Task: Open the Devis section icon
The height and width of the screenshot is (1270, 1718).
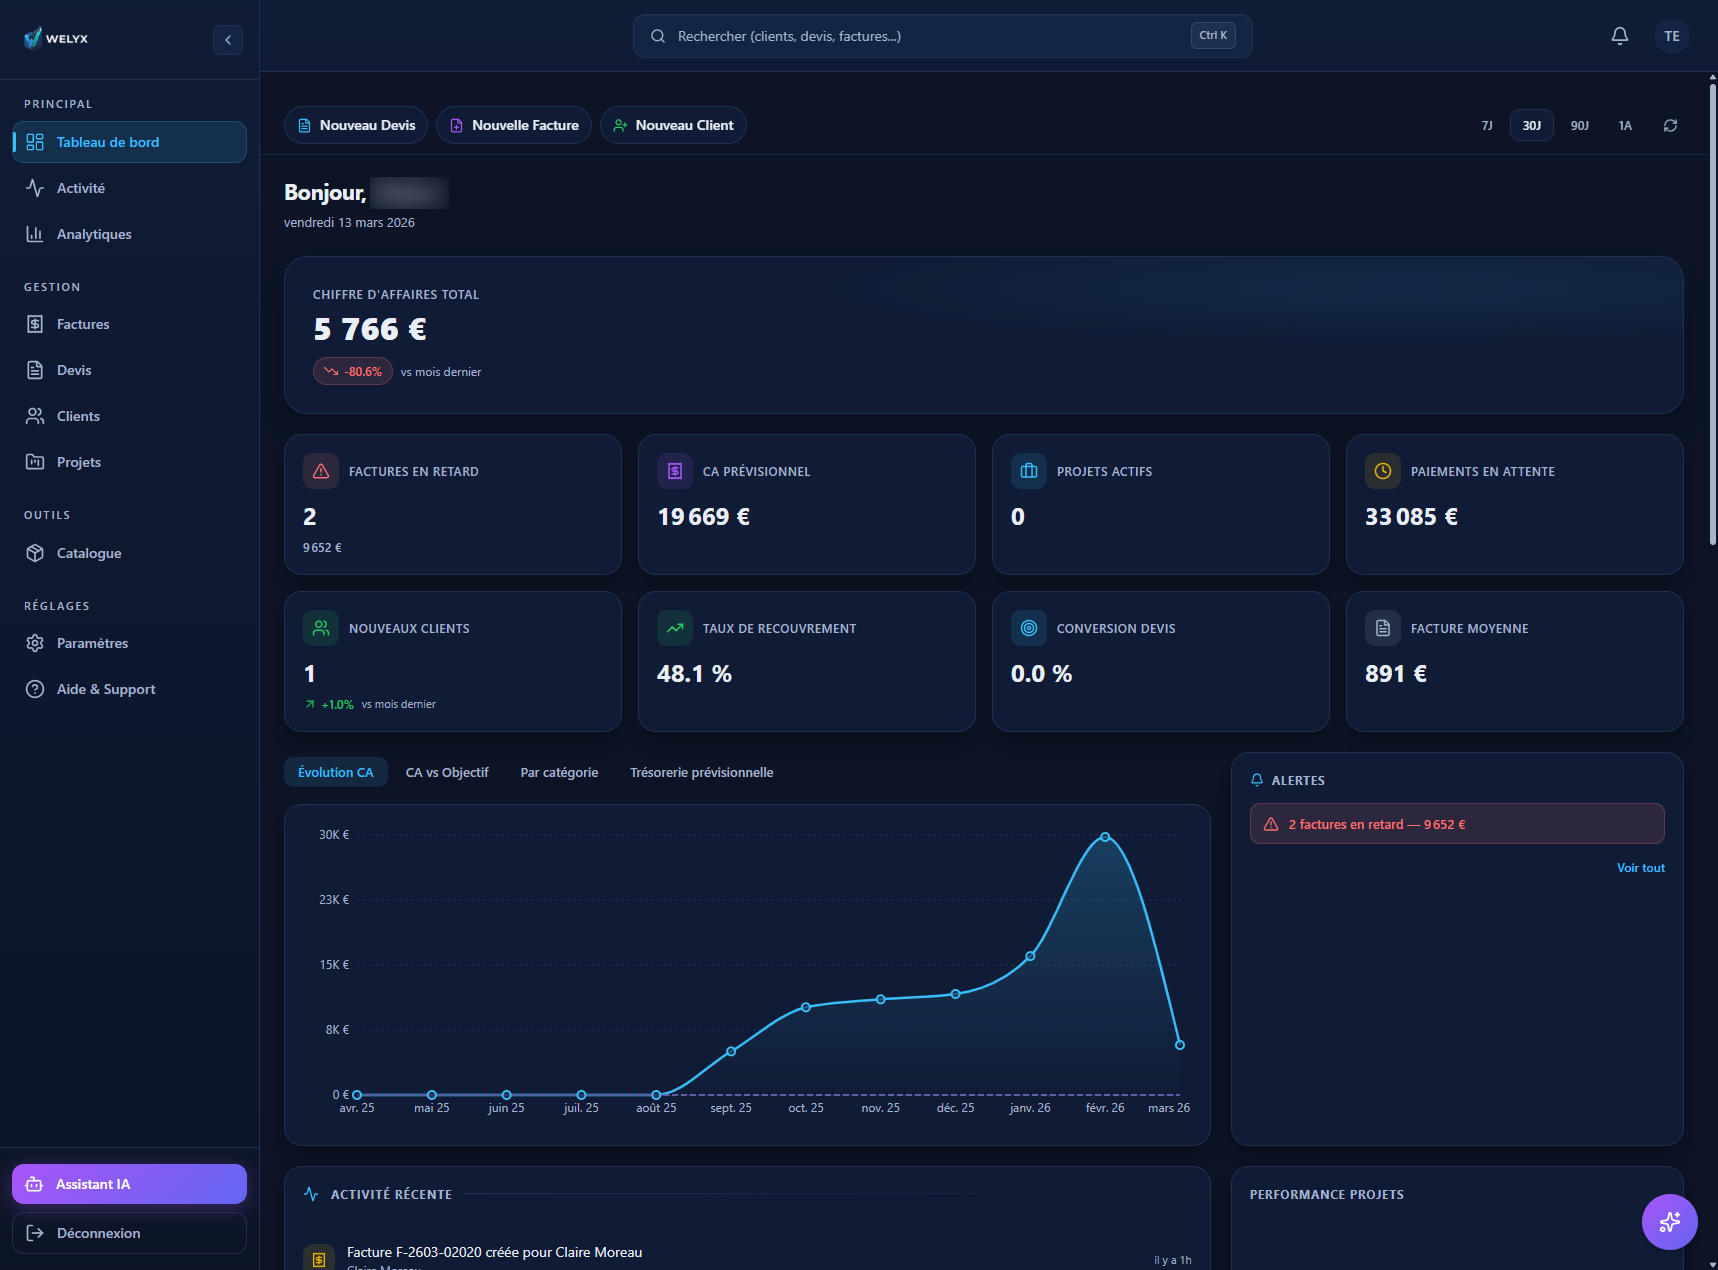Action: pos(35,370)
